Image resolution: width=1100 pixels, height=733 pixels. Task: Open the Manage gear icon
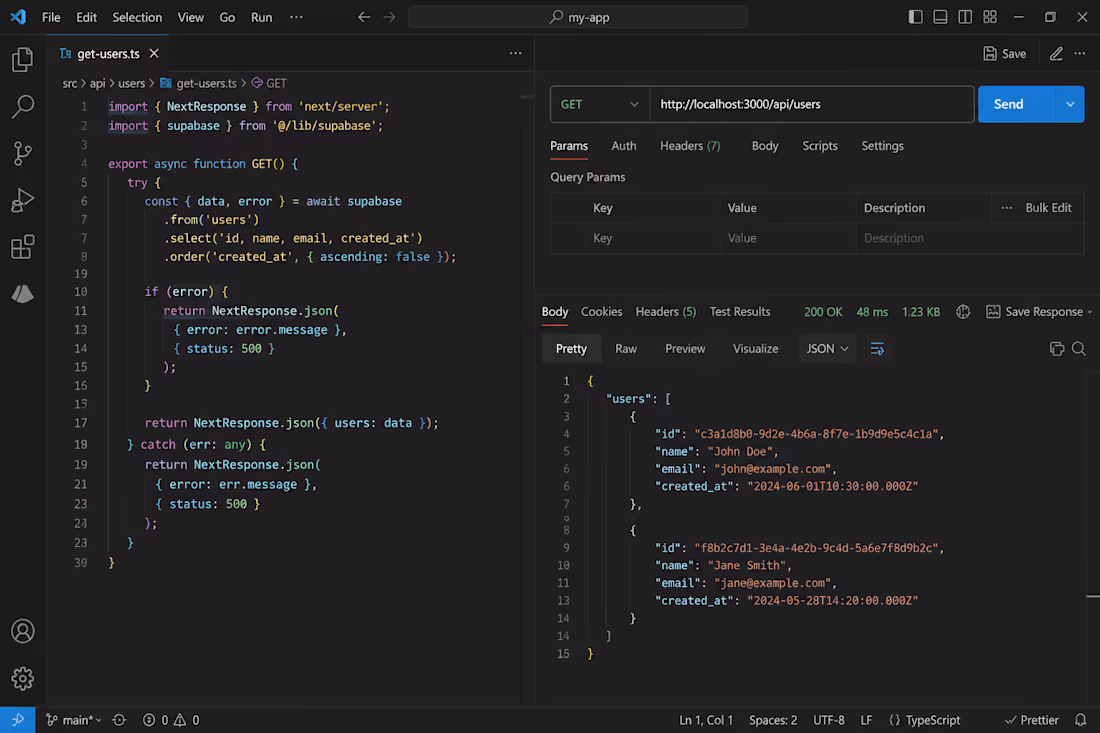click(22, 678)
